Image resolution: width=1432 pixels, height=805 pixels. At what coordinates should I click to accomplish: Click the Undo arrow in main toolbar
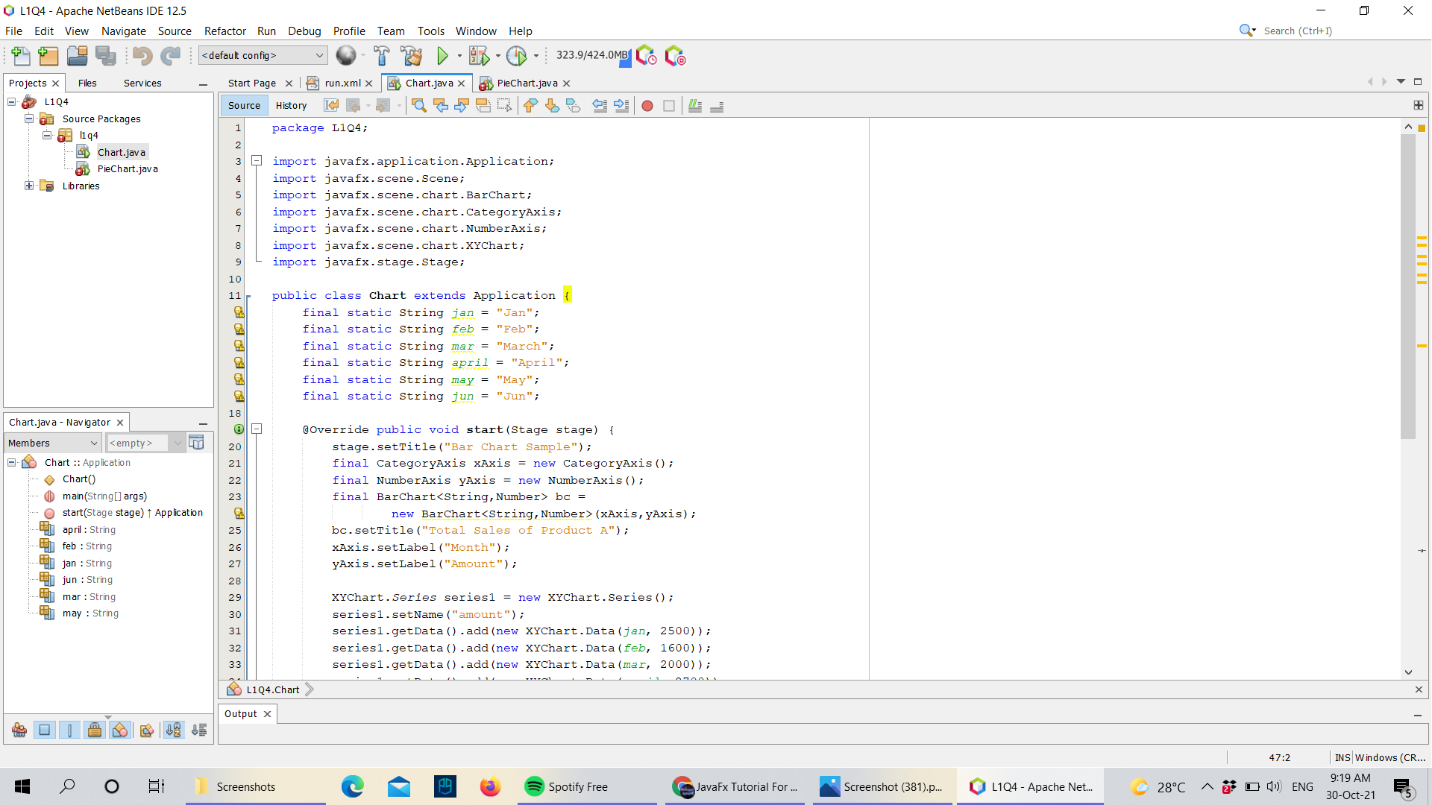pos(142,56)
